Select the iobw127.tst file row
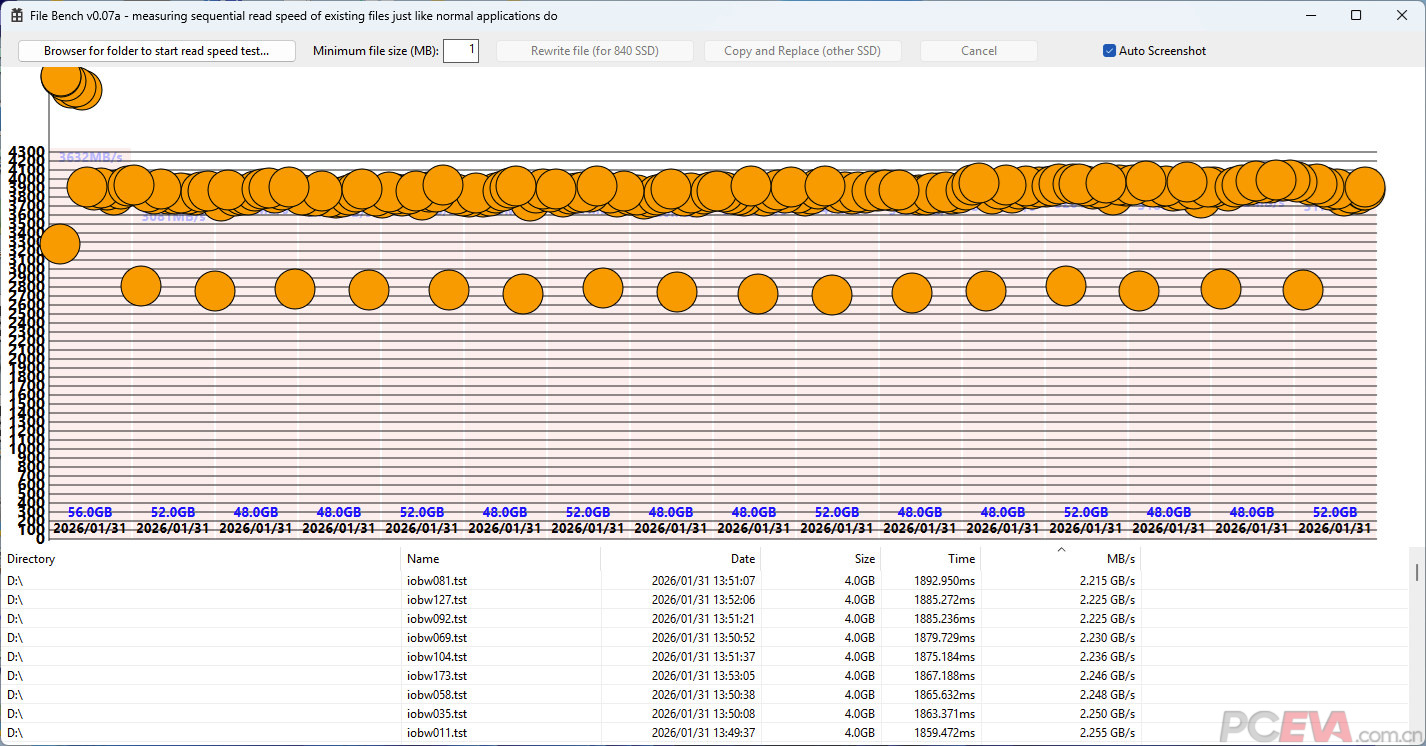The height and width of the screenshot is (746, 1426). (437, 599)
